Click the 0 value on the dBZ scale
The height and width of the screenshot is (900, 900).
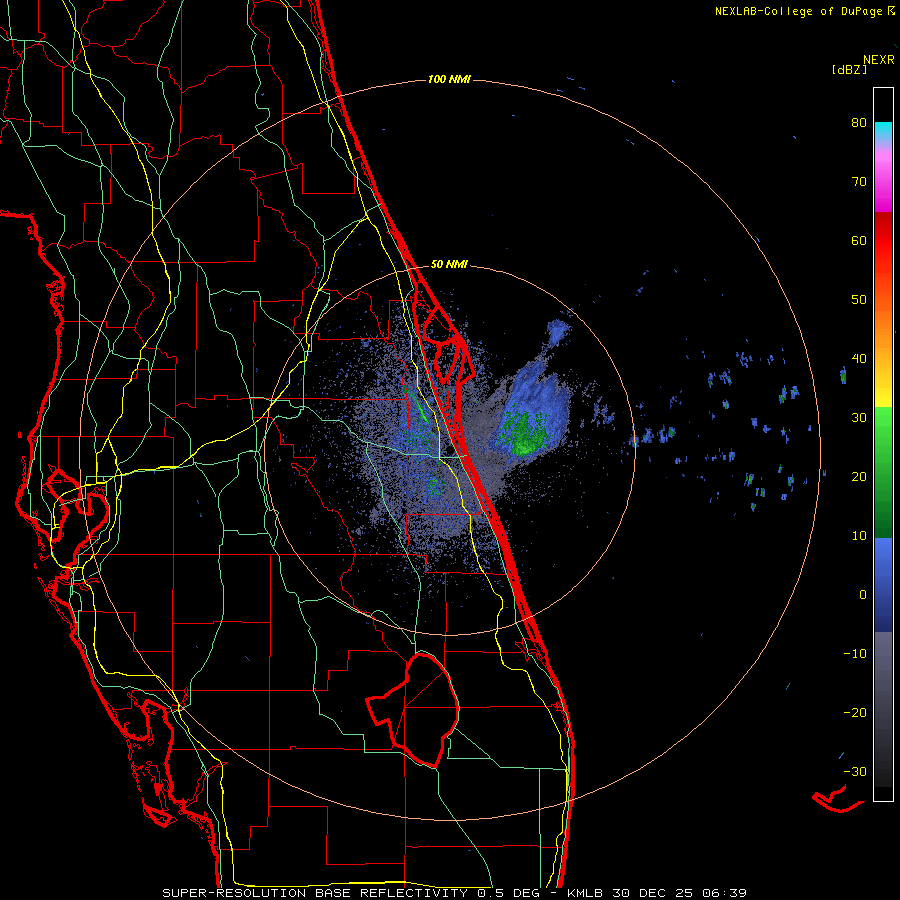(863, 595)
